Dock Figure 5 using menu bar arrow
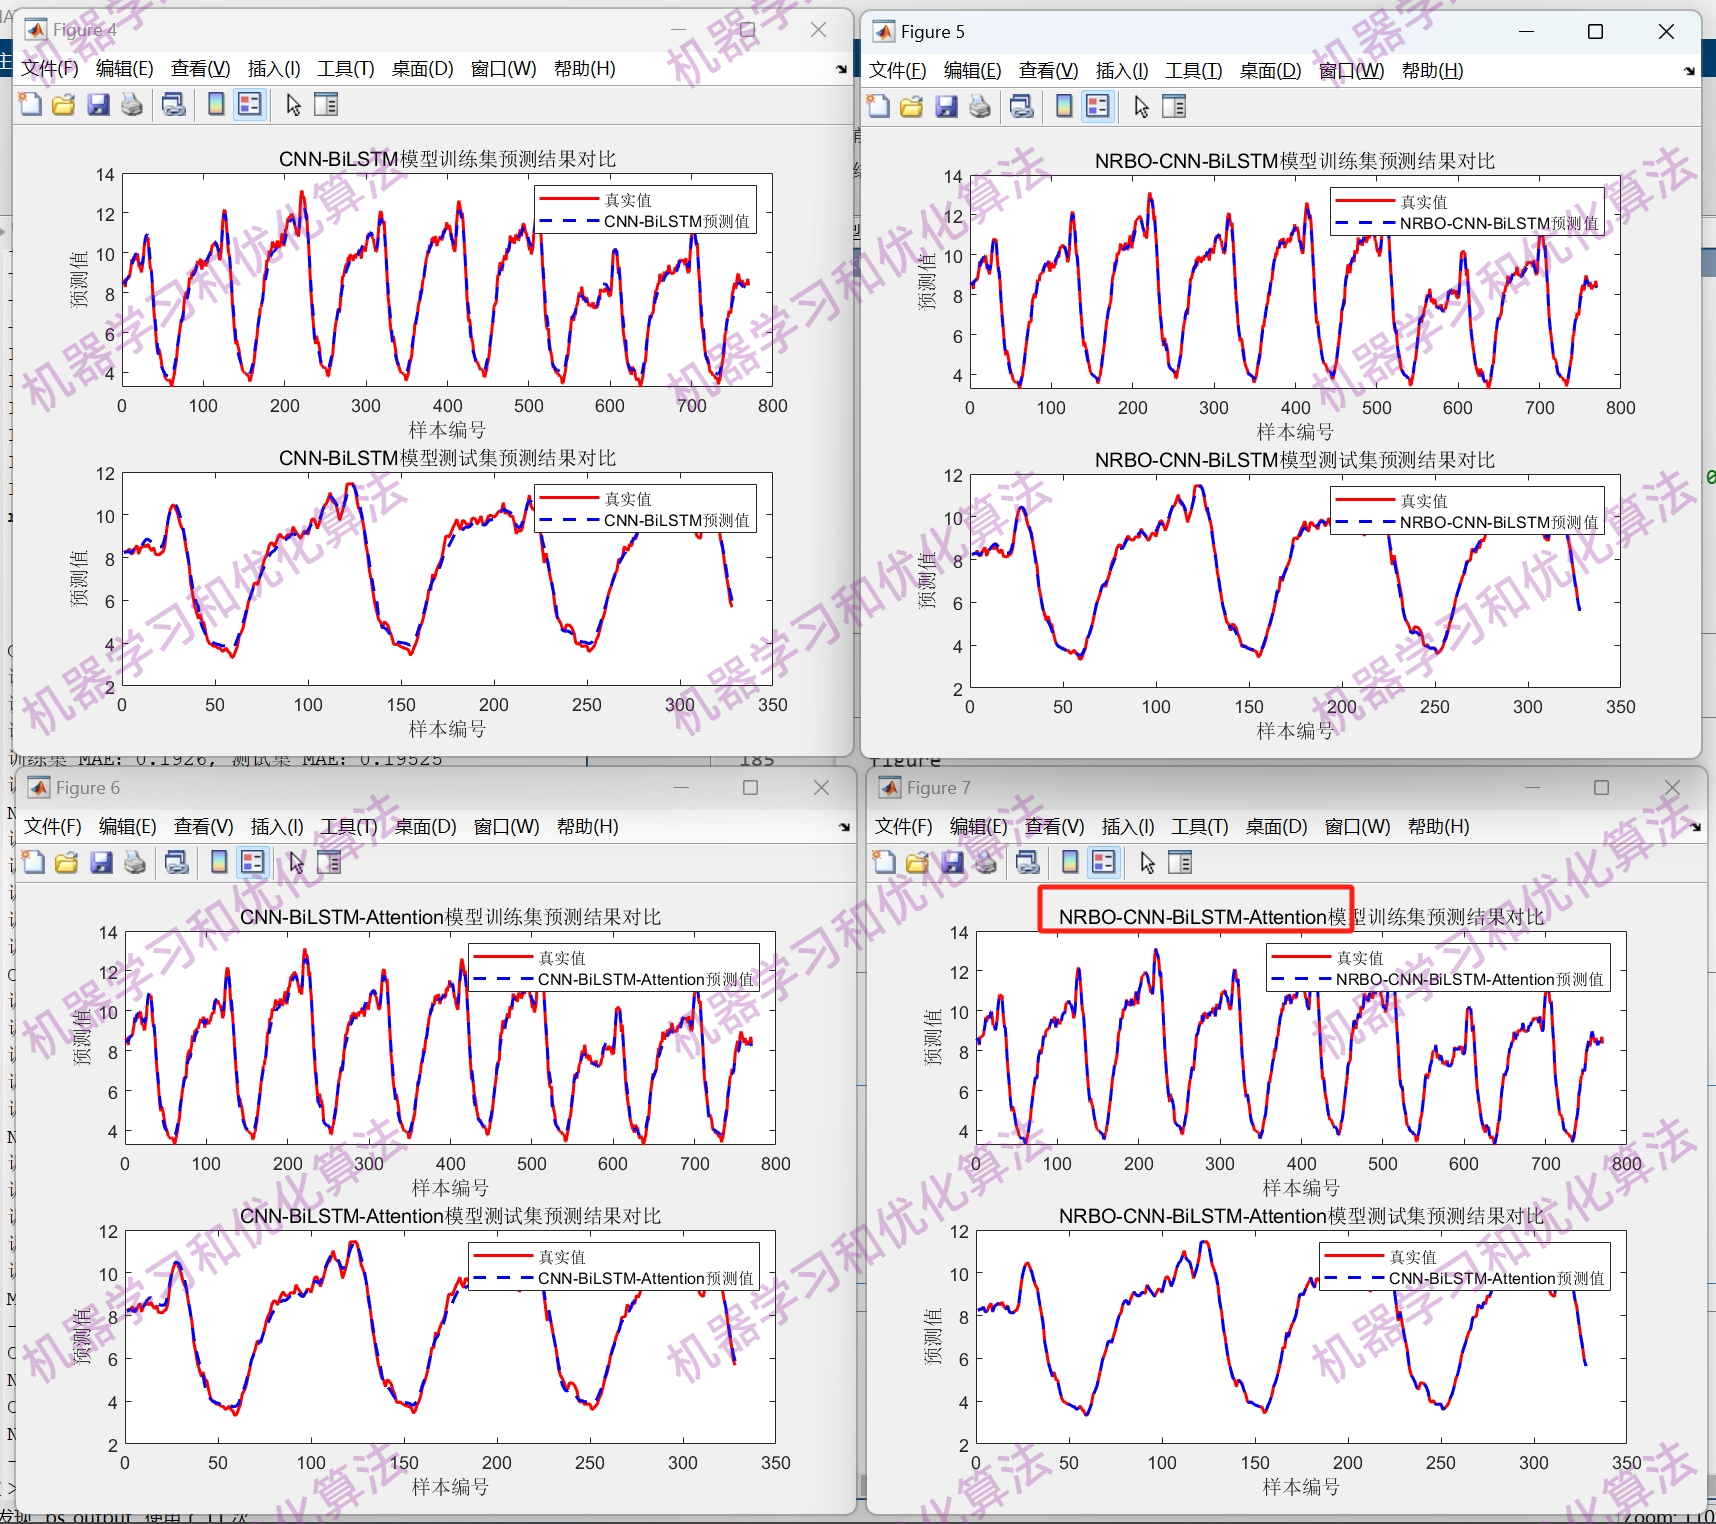The image size is (1716, 1524). [x=1689, y=71]
